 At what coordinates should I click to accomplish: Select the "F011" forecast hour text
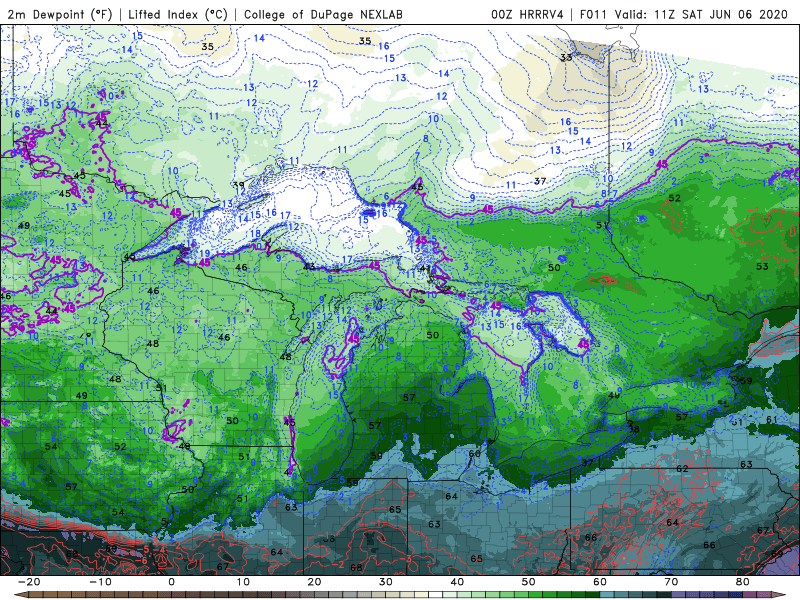[x=593, y=14]
